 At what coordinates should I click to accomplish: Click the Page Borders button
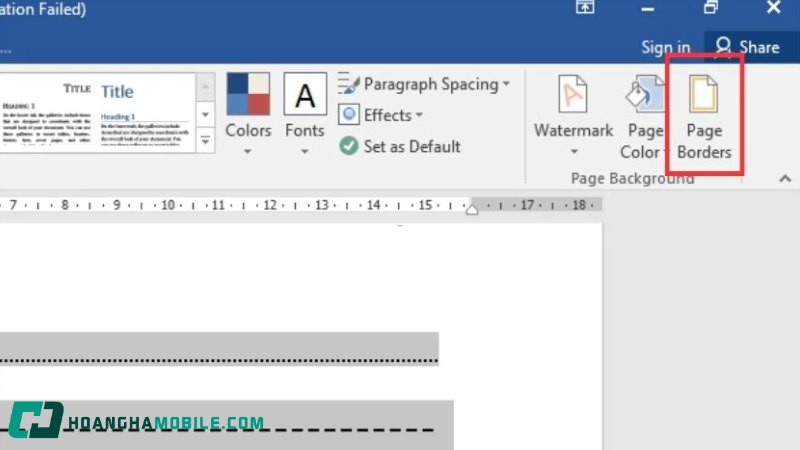coord(704,117)
